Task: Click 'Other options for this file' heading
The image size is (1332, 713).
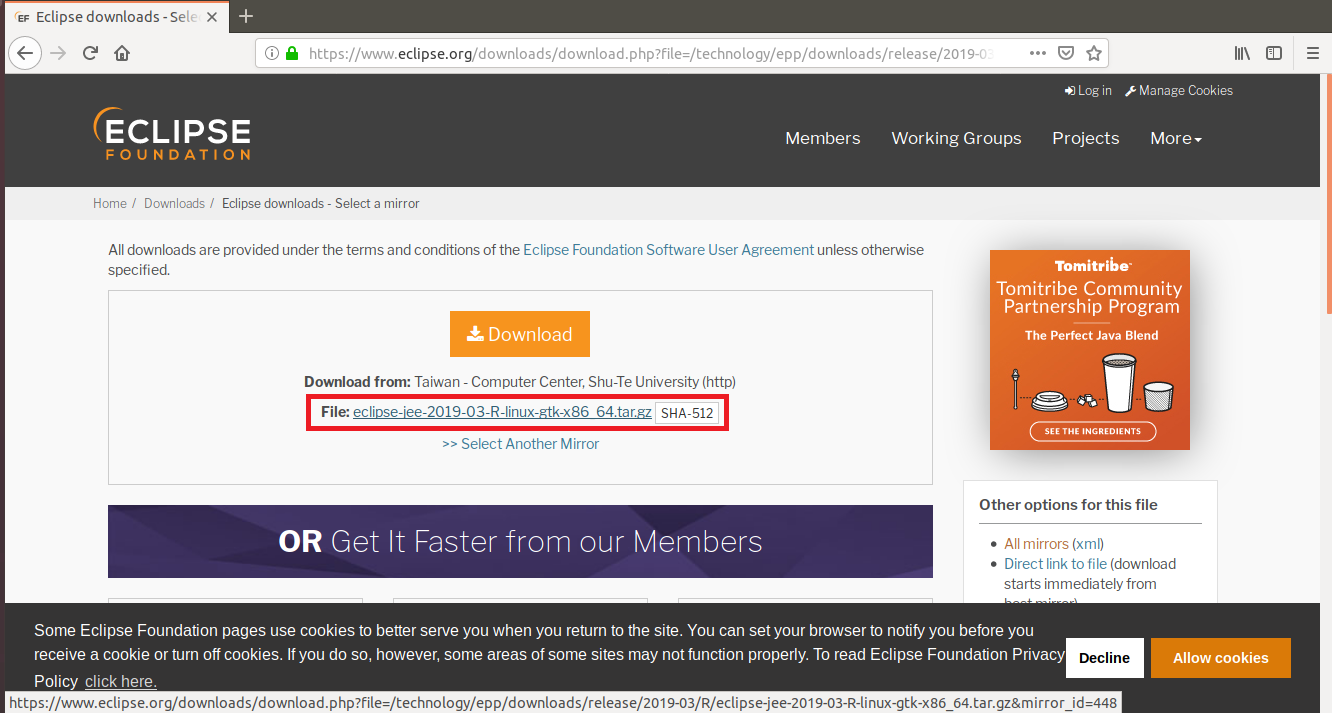Action: [x=1068, y=505]
